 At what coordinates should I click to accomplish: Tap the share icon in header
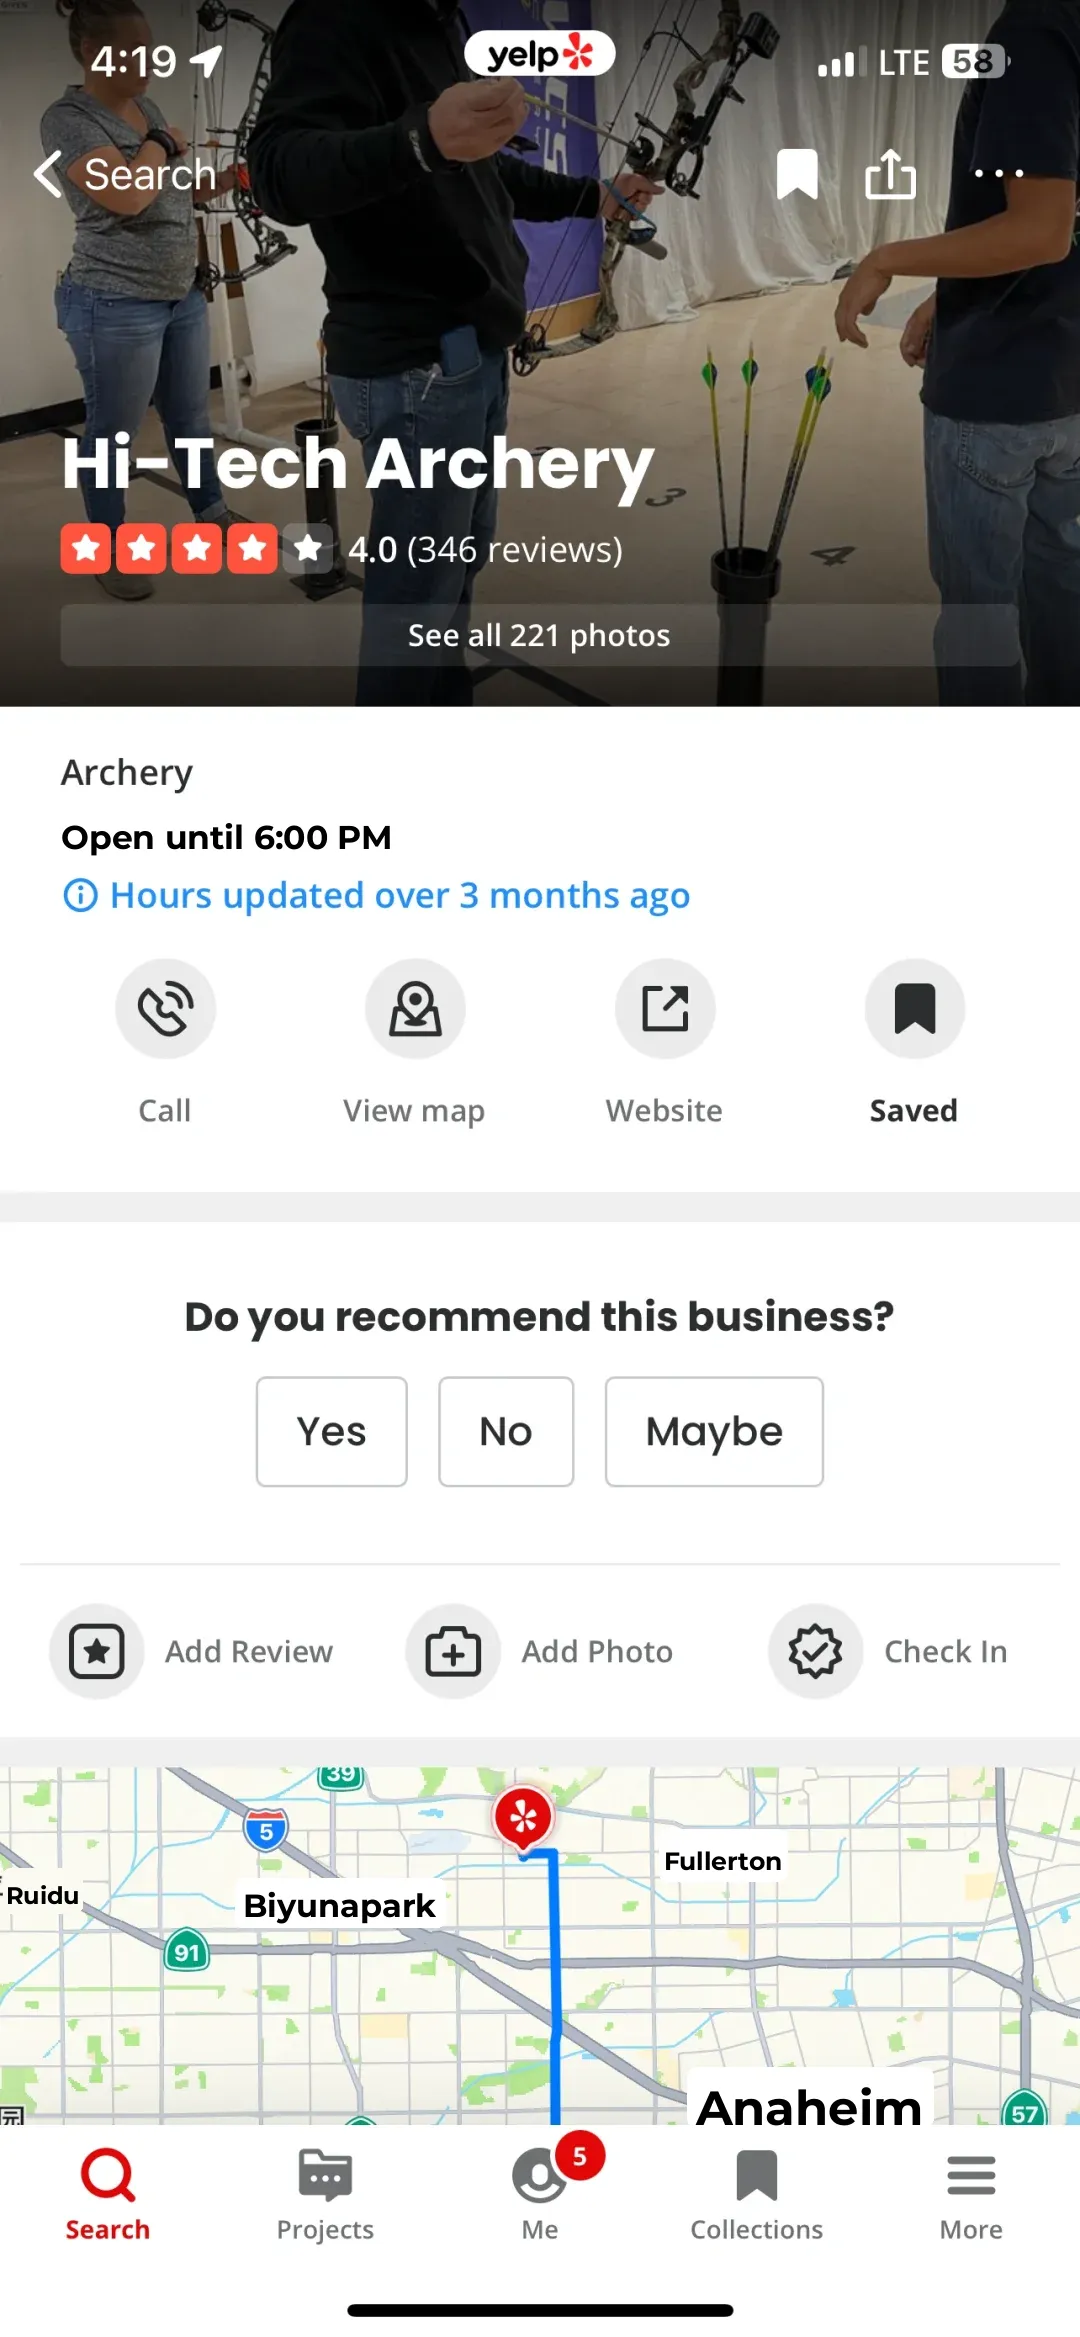[890, 174]
